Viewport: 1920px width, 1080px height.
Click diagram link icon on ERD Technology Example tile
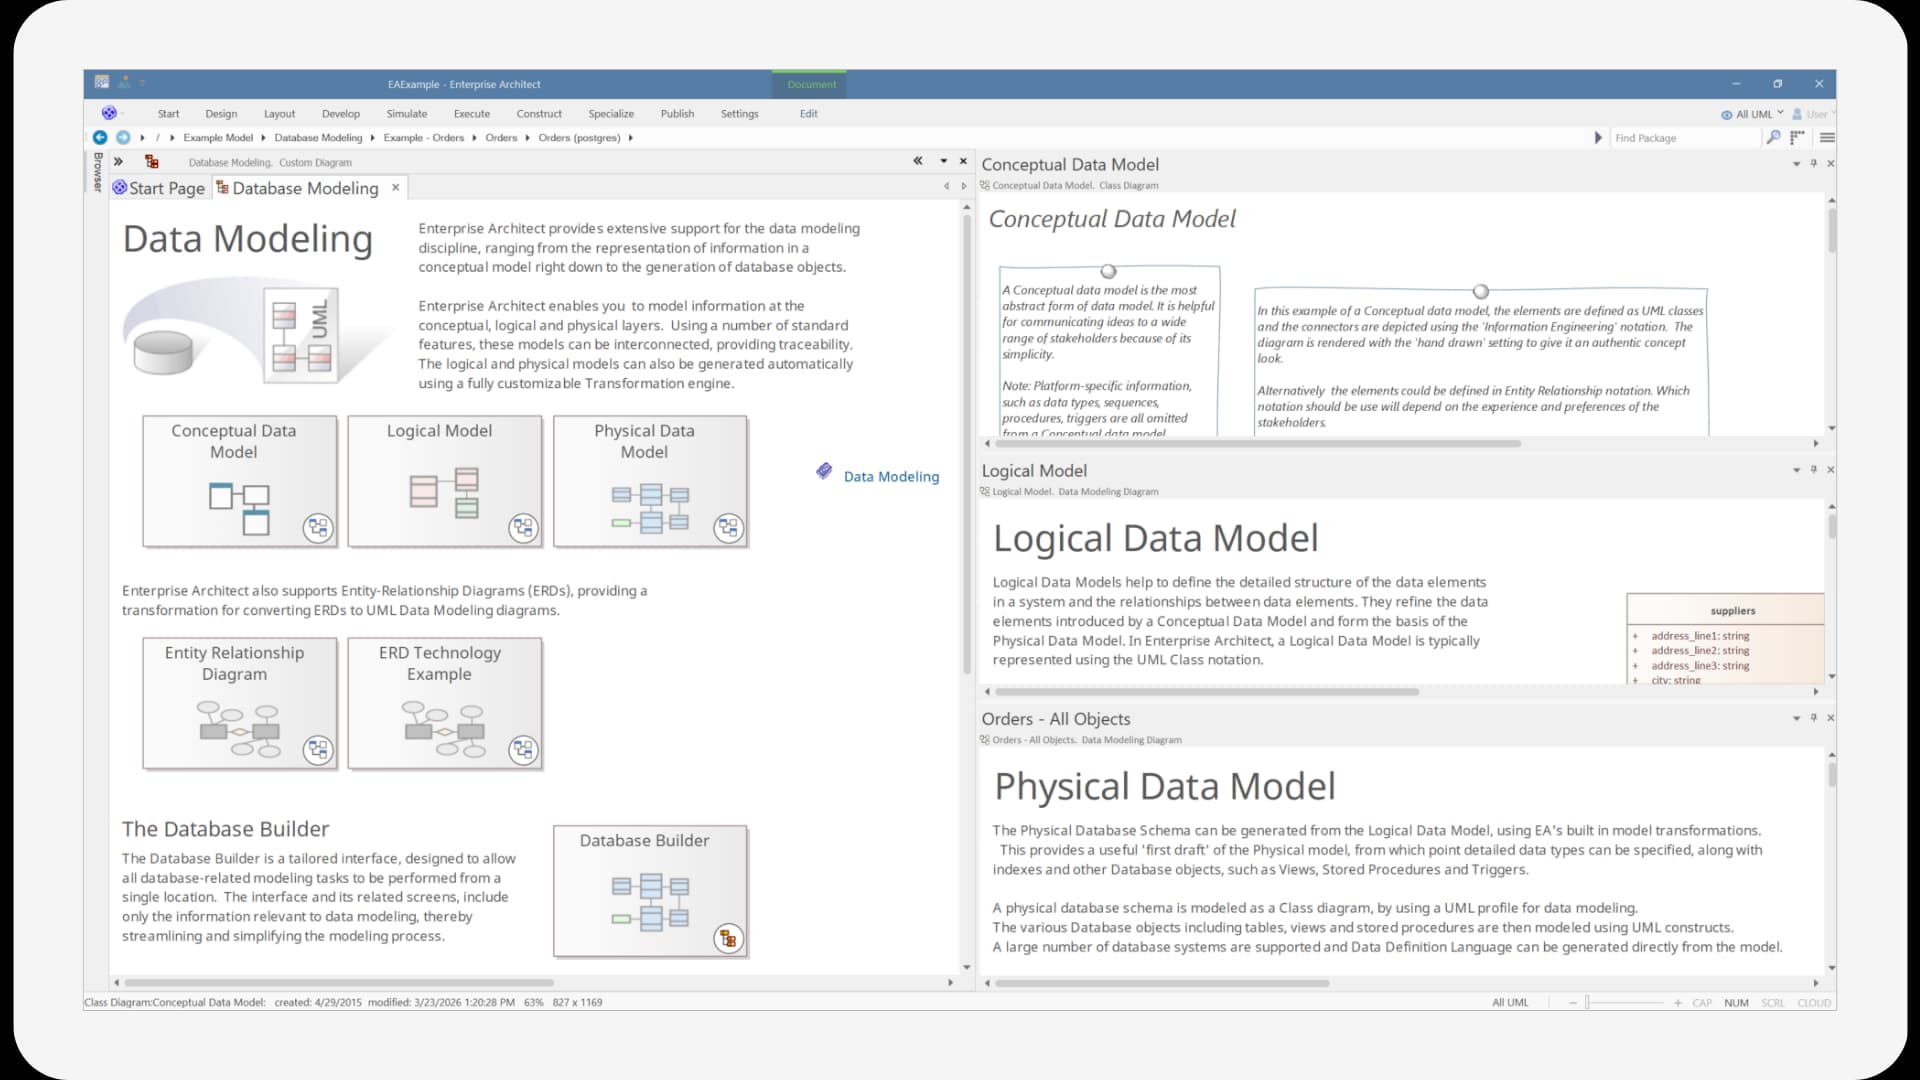pyautogui.click(x=523, y=750)
